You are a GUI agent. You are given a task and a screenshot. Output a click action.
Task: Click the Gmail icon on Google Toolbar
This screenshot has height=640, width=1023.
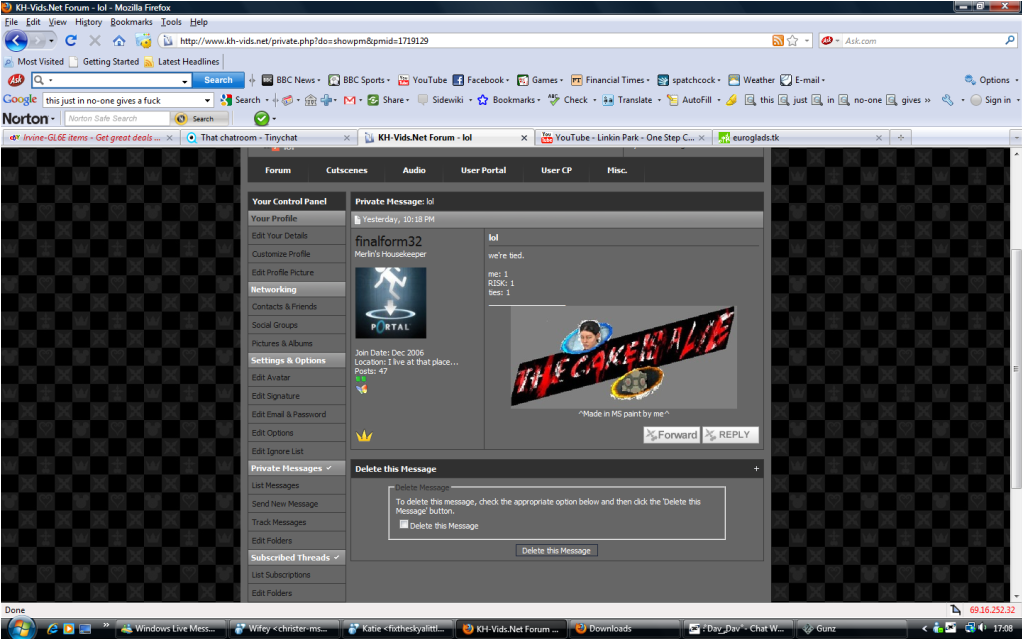[x=350, y=100]
